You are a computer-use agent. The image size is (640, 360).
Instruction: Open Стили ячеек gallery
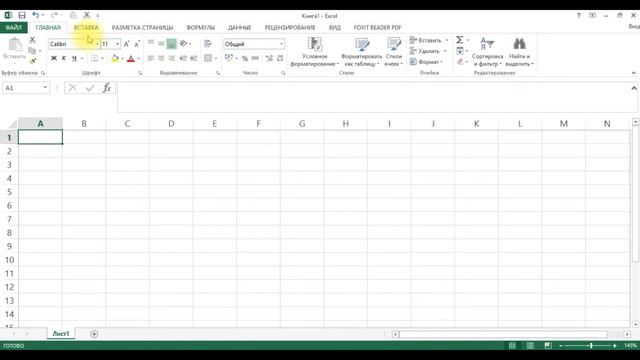point(394,52)
